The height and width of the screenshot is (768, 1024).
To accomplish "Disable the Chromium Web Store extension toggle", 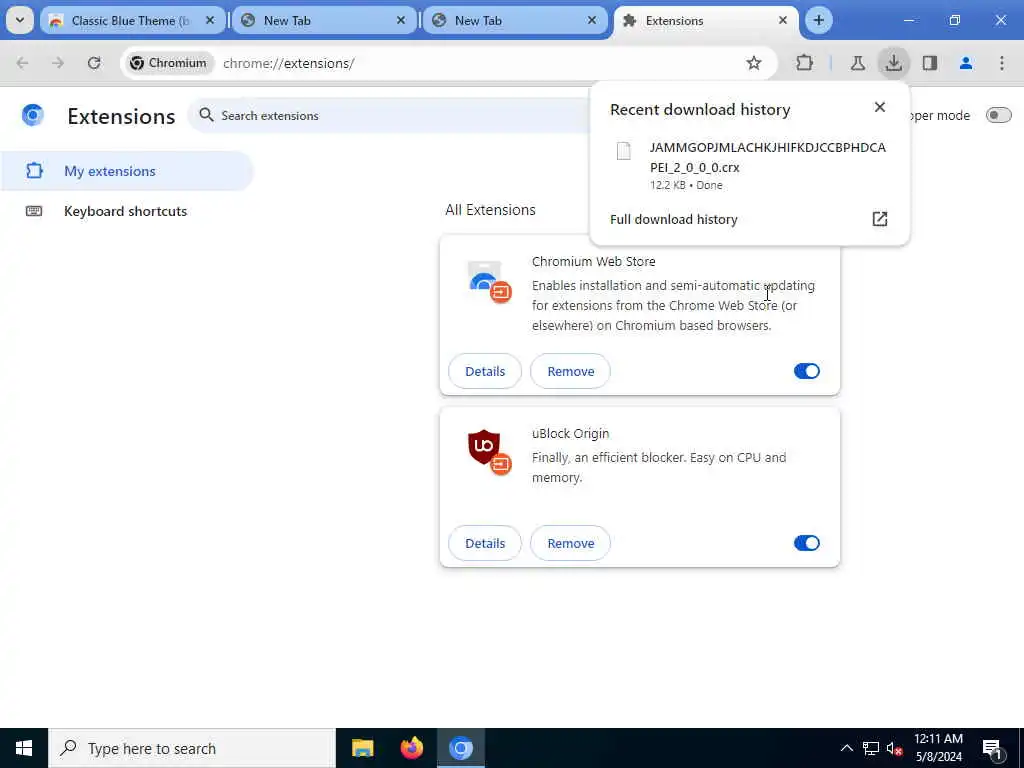I will (x=807, y=371).
